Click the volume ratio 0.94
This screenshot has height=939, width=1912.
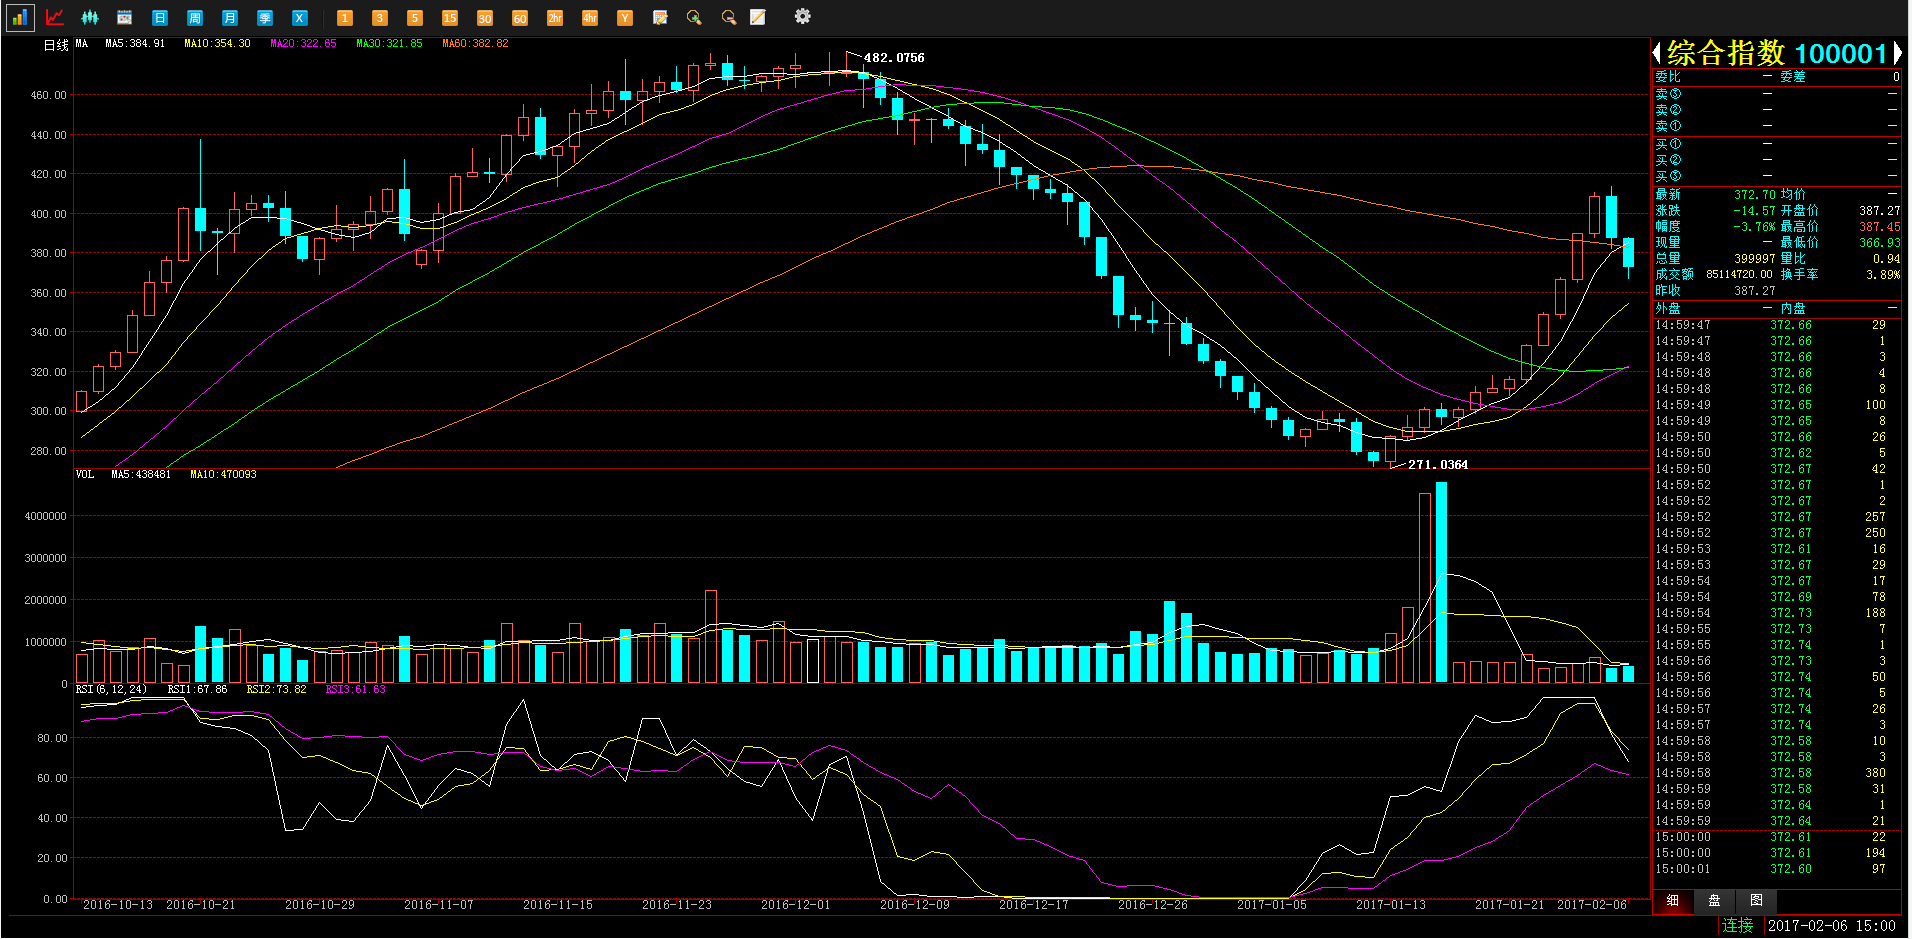pos(1887,259)
